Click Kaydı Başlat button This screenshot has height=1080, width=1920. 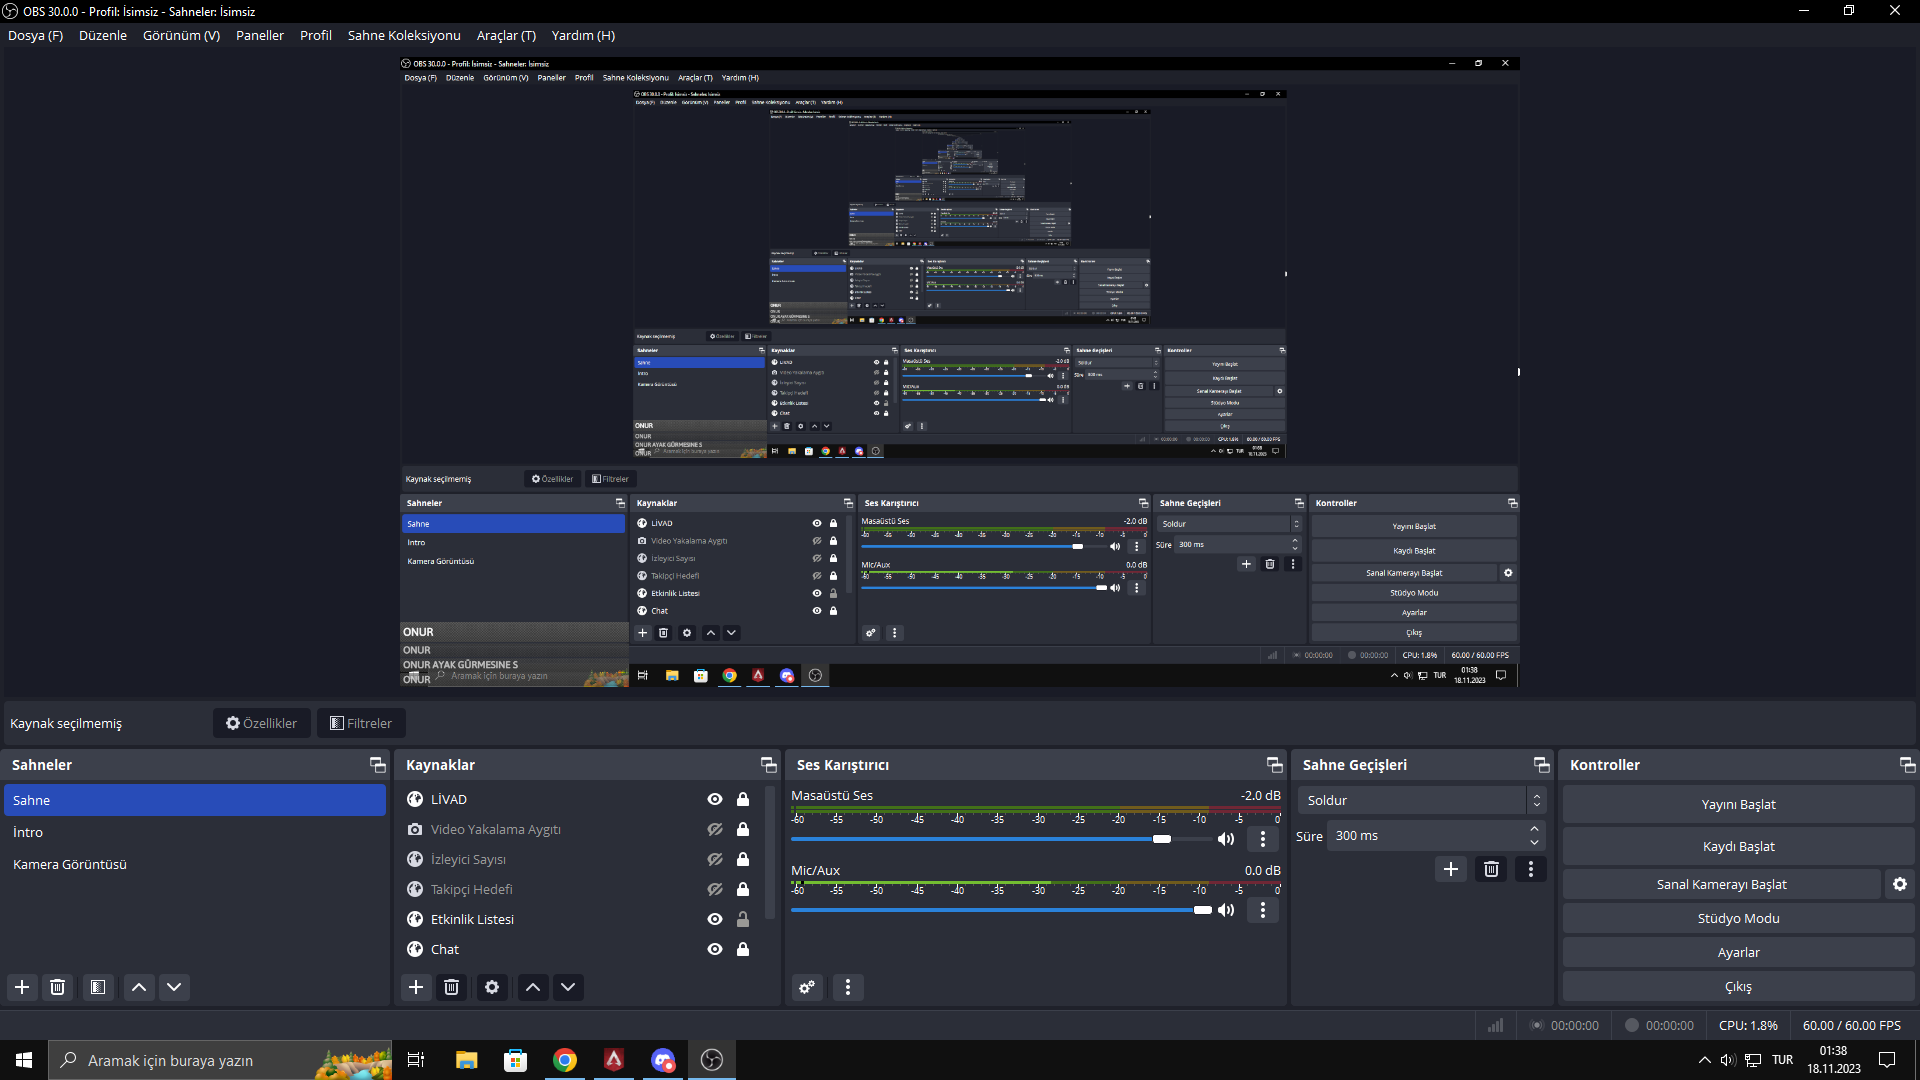(x=1738, y=846)
